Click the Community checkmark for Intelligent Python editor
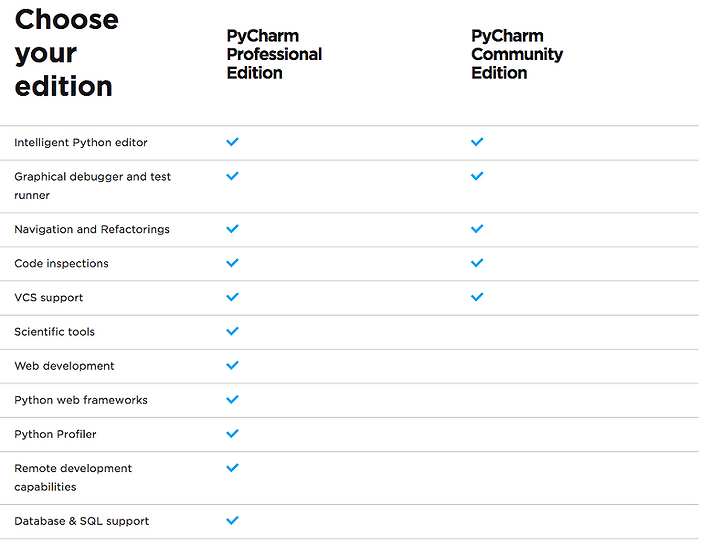The image size is (720, 556). click(477, 142)
